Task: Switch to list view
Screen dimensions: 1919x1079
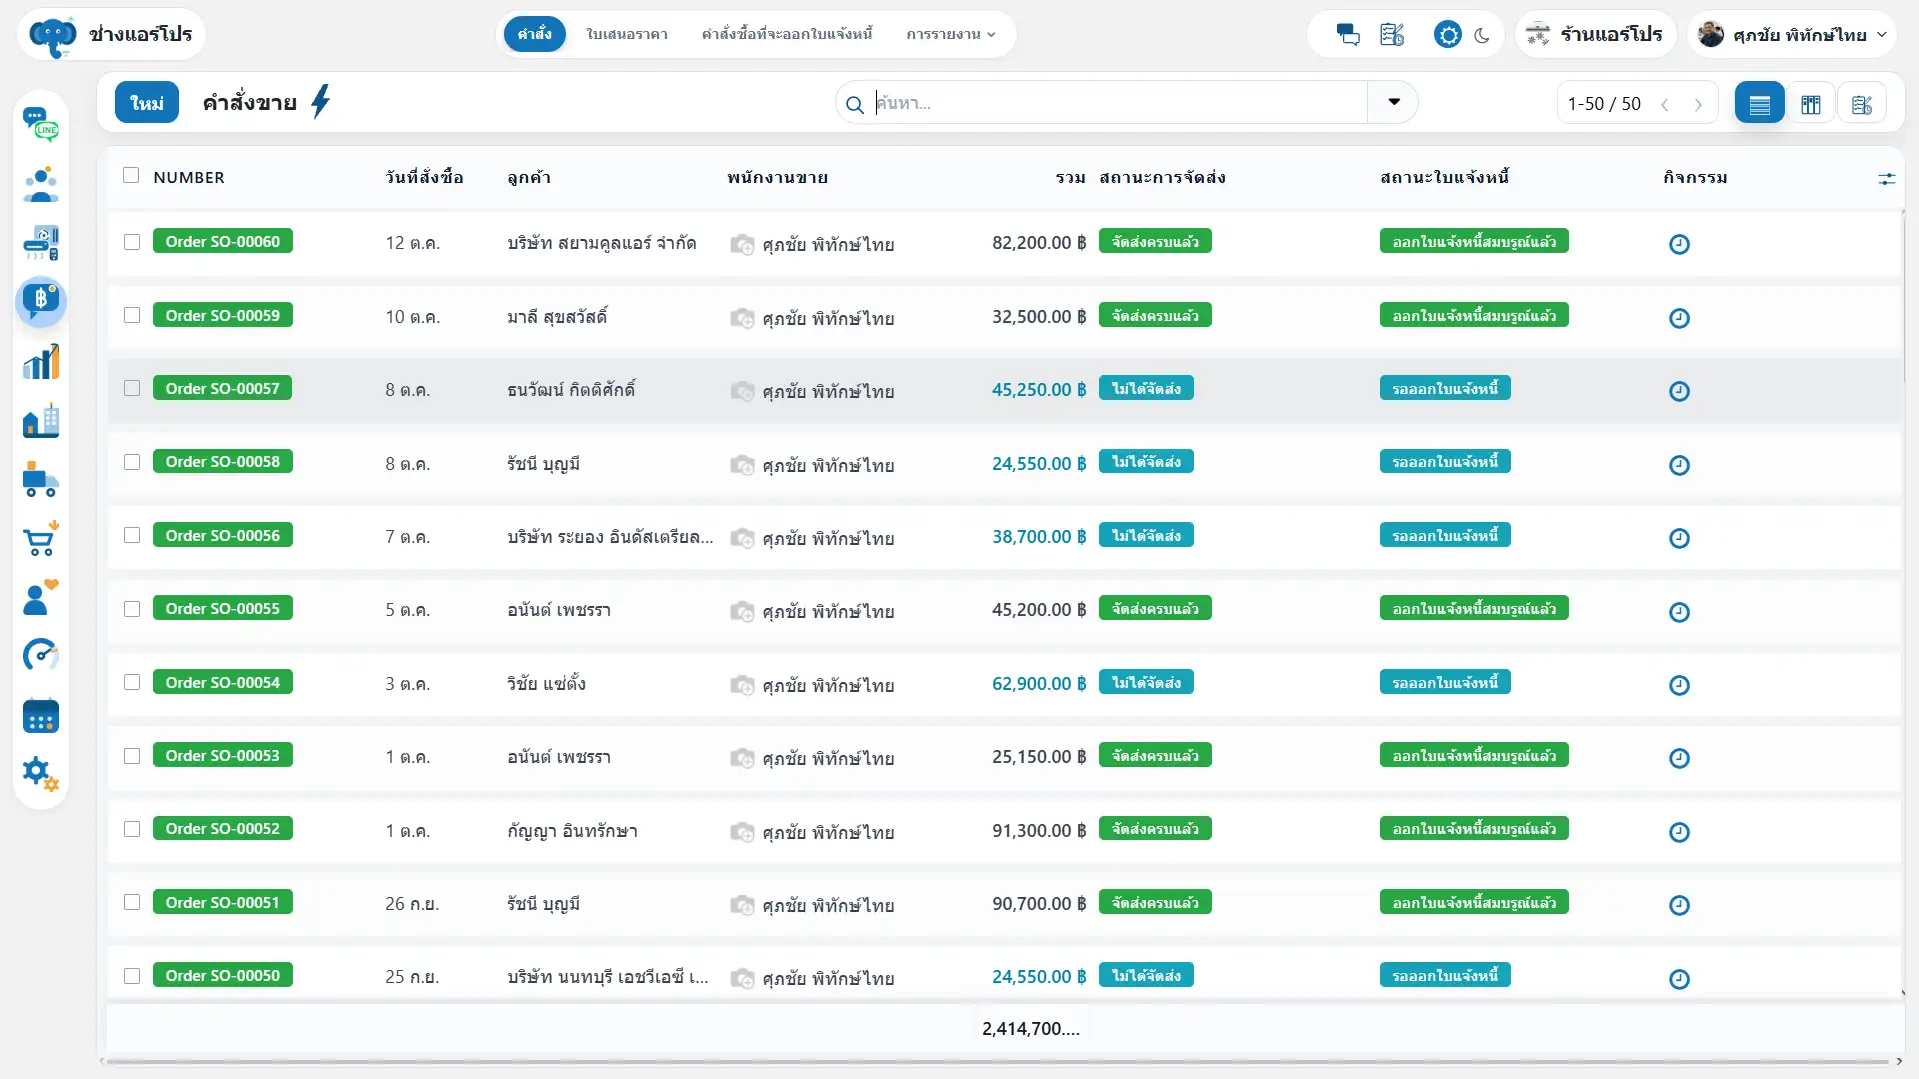Action: [1759, 103]
